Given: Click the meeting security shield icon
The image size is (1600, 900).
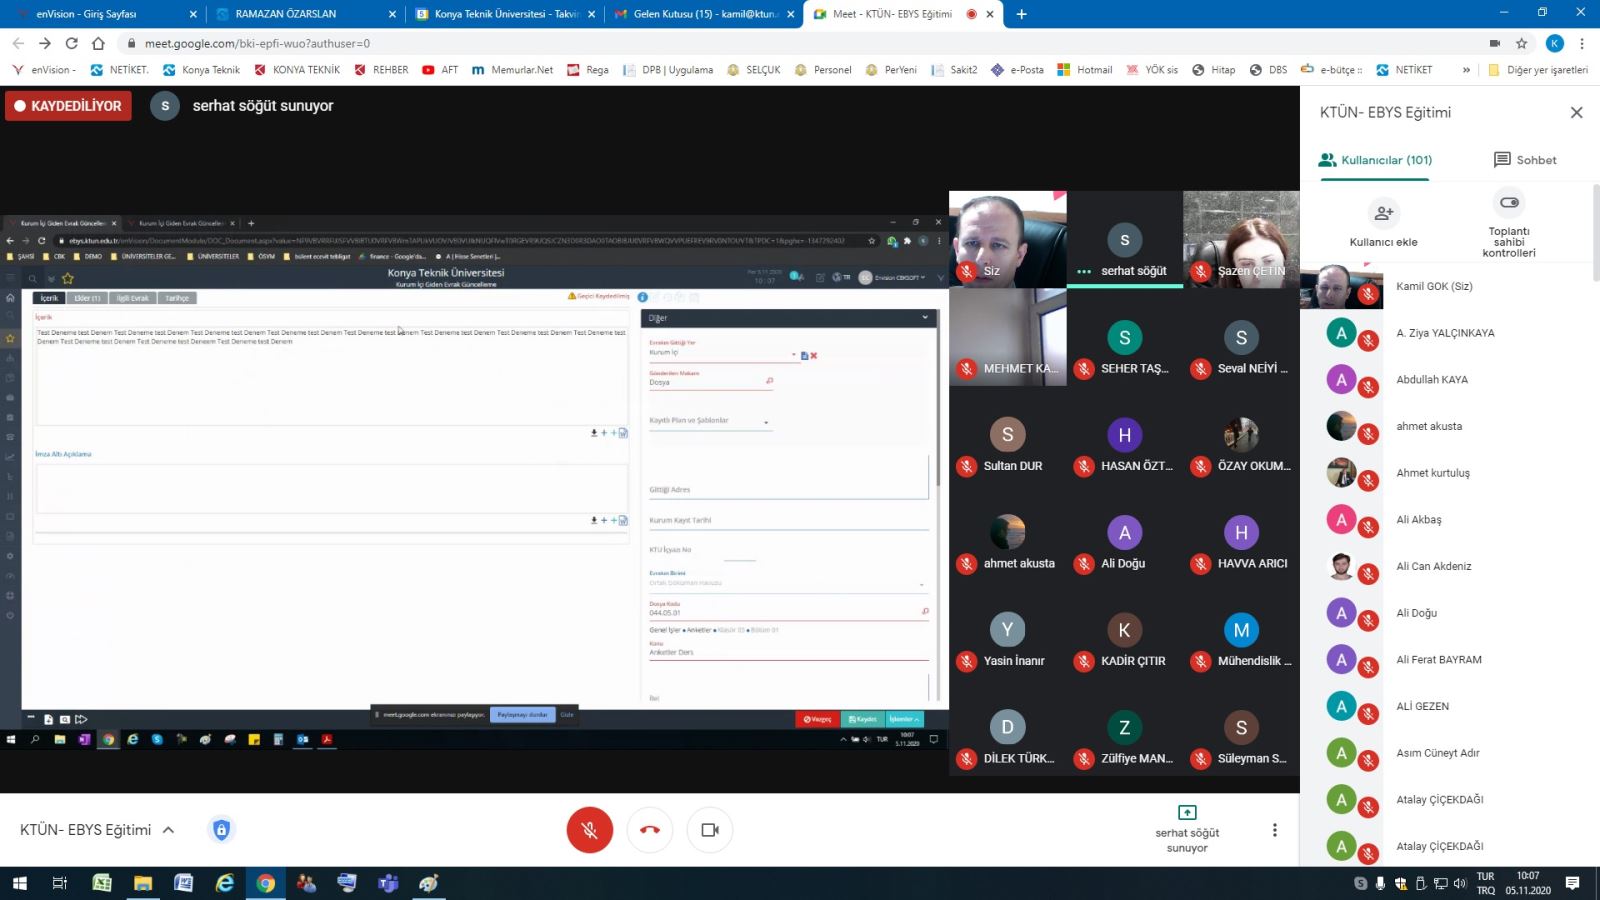Looking at the screenshot, I should [x=221, y=830].
